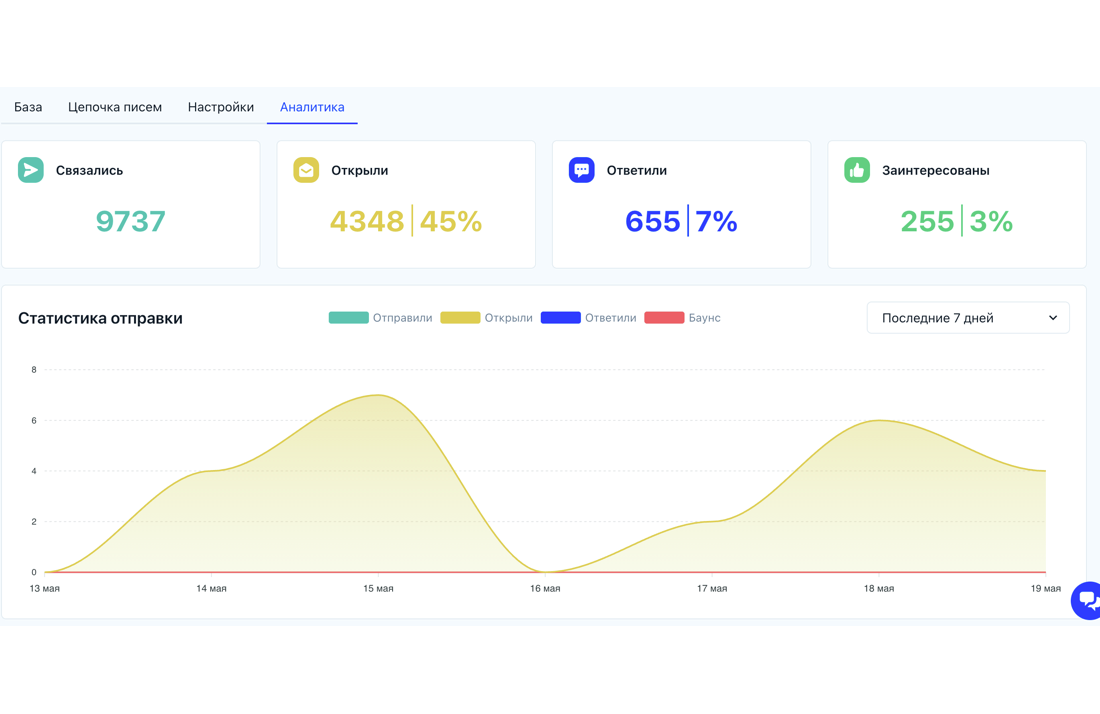Toggle the Отправили legend series
This screenshot has width=1100, height=714.
point(380,318)
